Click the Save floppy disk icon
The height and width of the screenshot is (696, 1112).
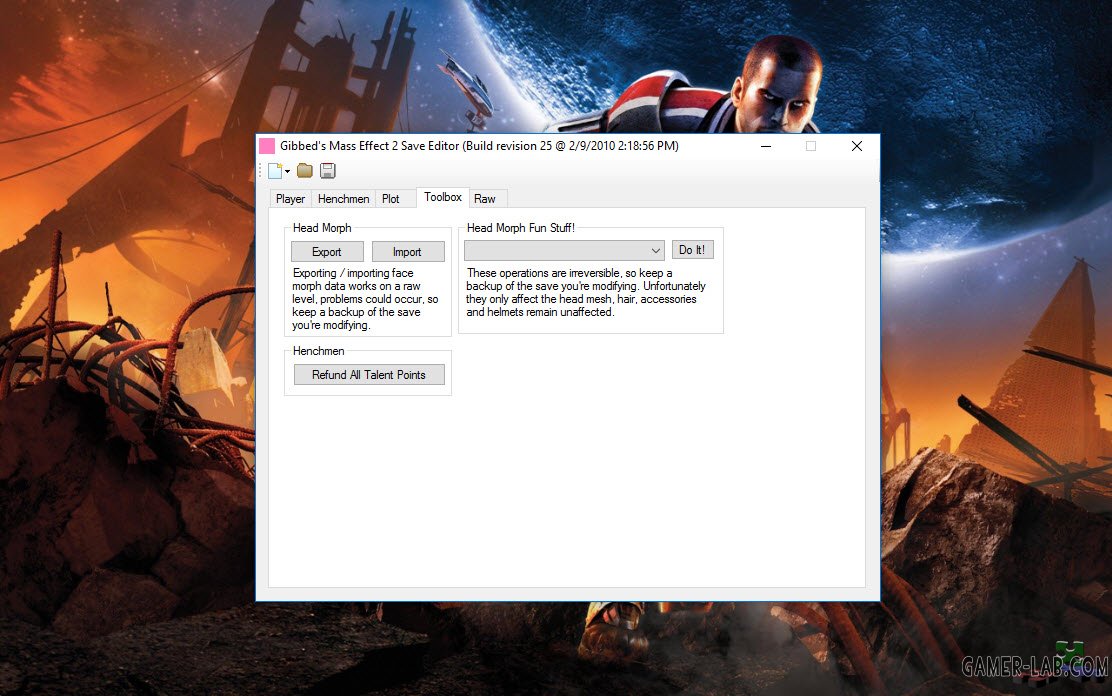(x=328, y=170)
